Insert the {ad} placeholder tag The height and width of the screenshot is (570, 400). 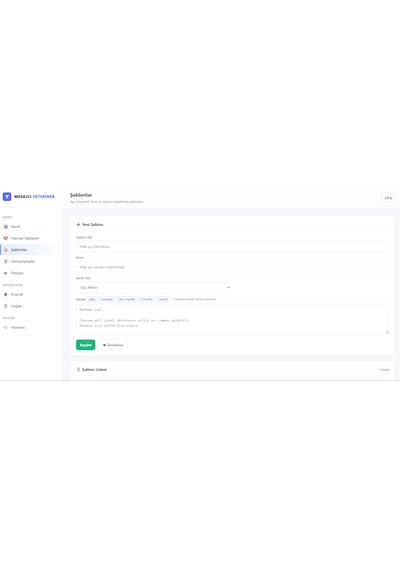(x=92, y=299)
